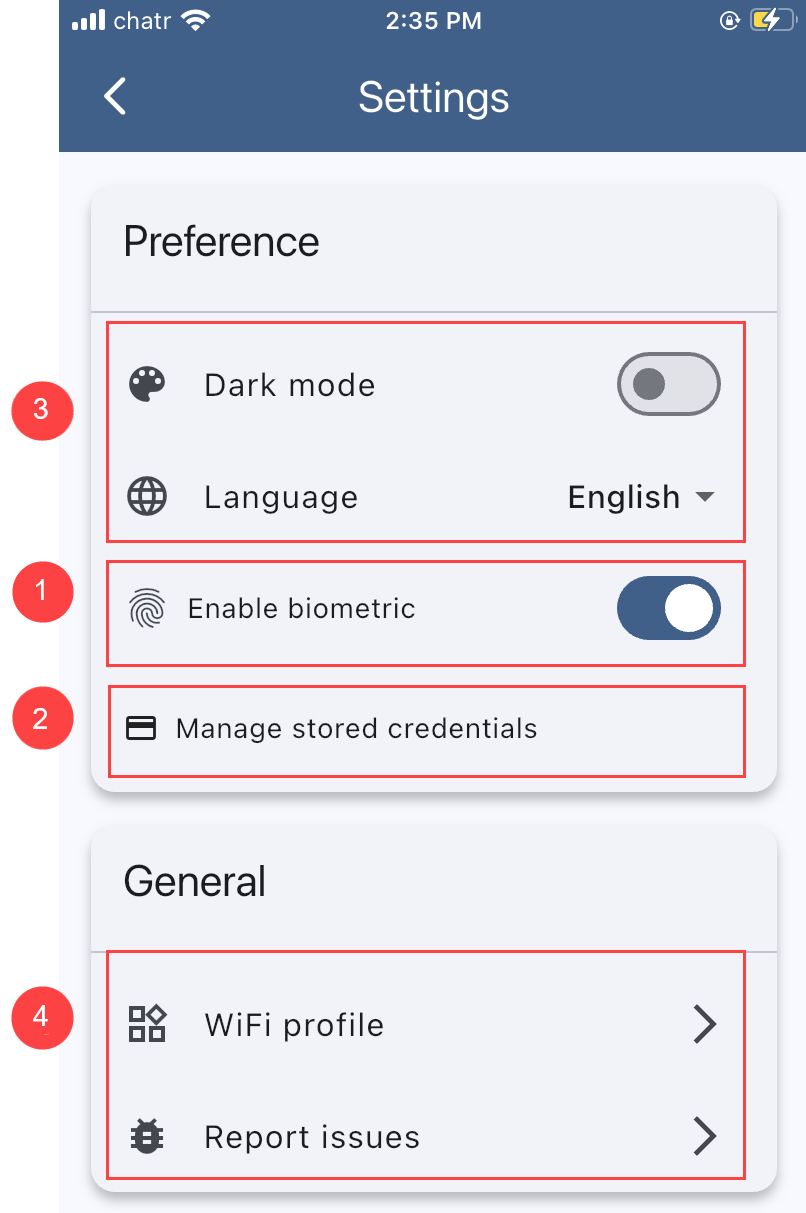Open Manage stored credentials

[x=356, y=729]
